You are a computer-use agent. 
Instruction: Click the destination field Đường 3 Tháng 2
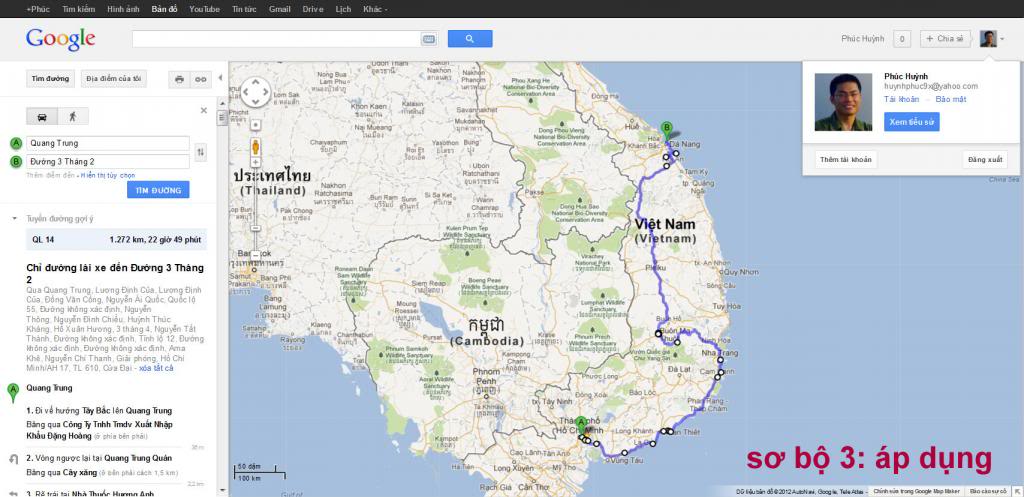(x=108, y=161)
